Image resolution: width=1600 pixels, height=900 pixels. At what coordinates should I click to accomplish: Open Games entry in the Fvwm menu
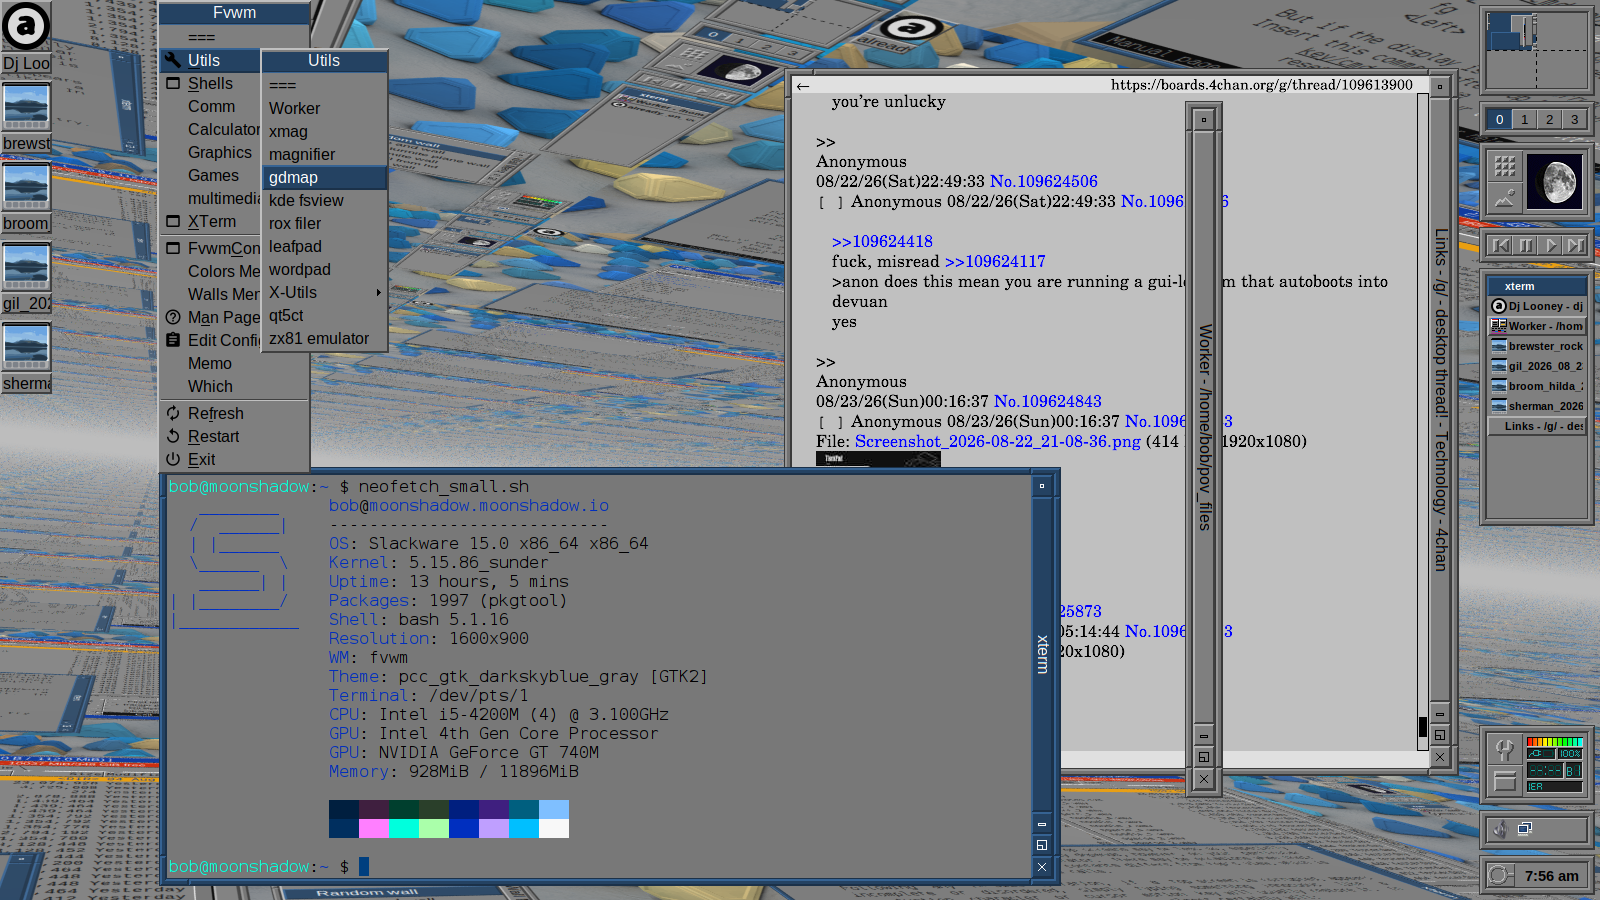(x=210, y=176)
